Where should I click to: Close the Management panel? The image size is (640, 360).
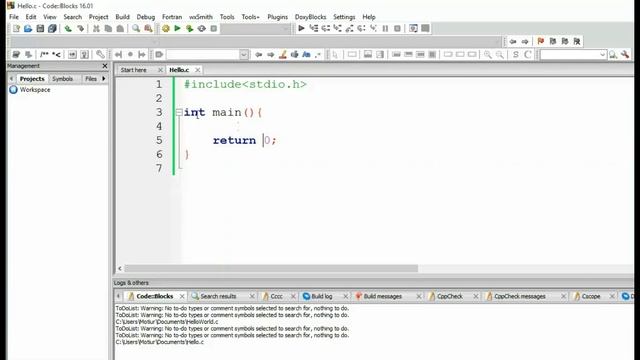pos(105,66)
